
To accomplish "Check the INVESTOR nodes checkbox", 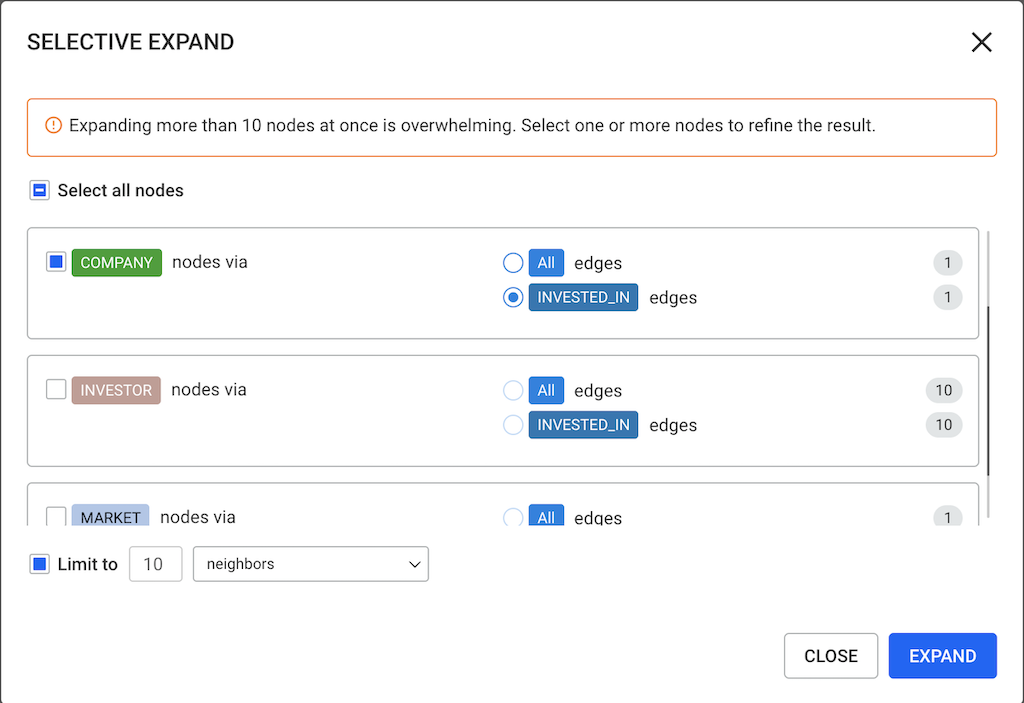I will pyautogui.click(x=56, y=389).
